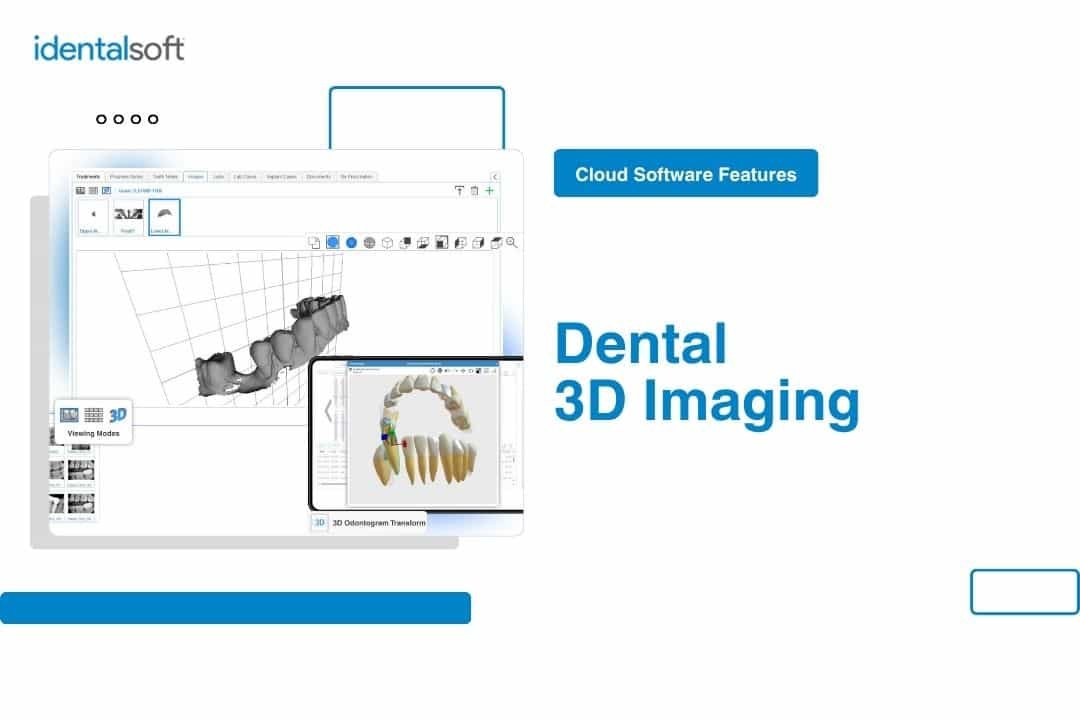Click the green plus icon to add an image

click(490, 189)
